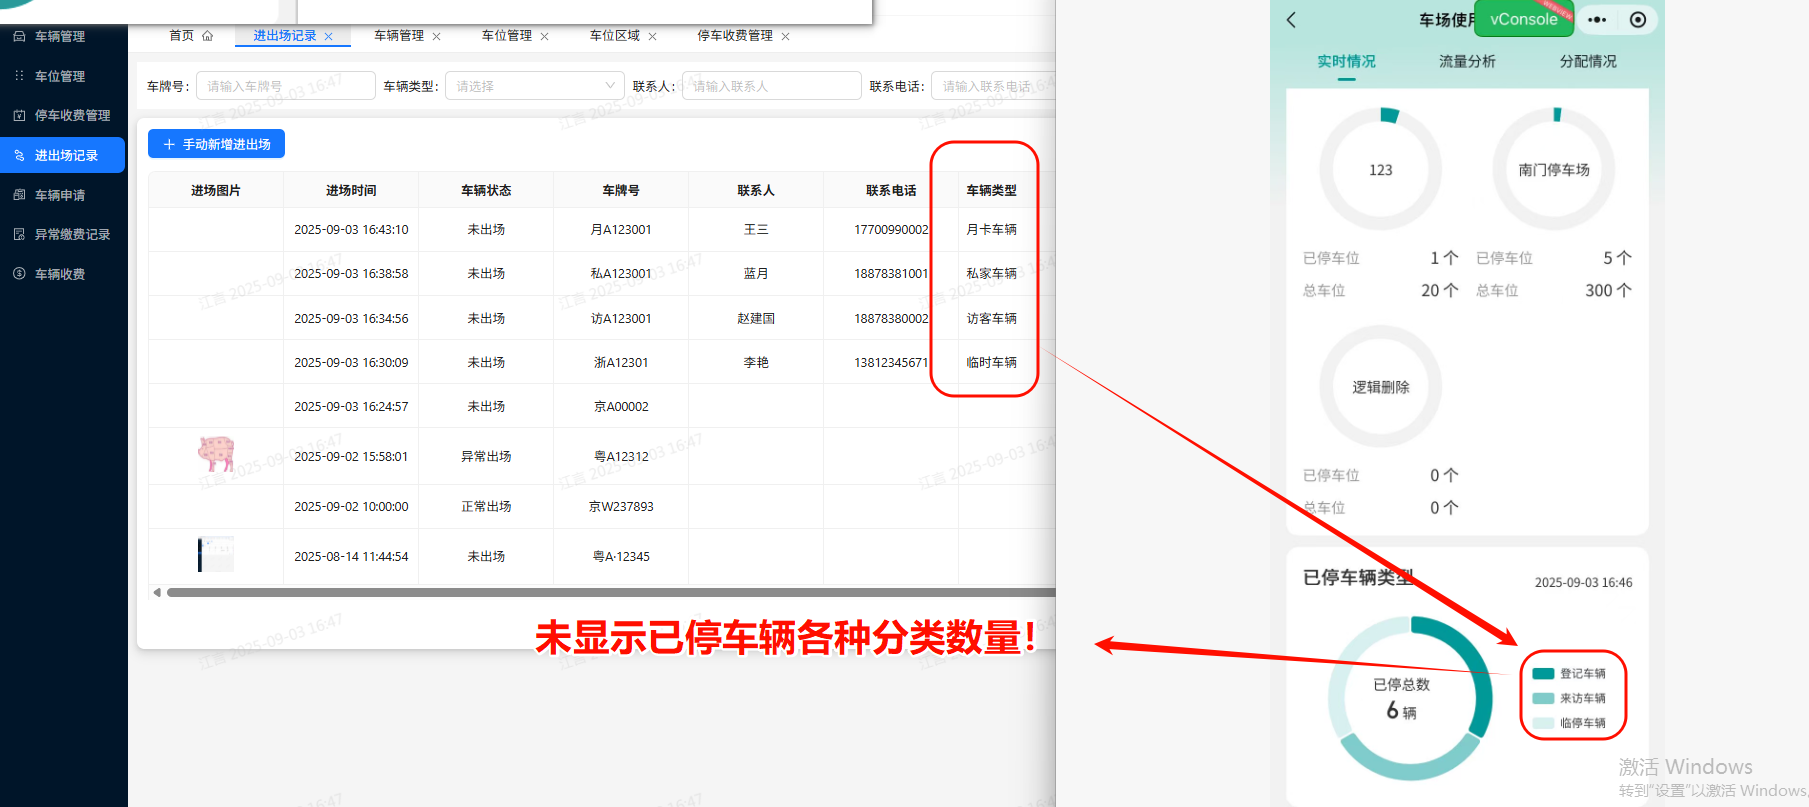The image size is (1809, 807).
Task: Click the 车辆管理 sidebar icon
Action: click(19, 36)
